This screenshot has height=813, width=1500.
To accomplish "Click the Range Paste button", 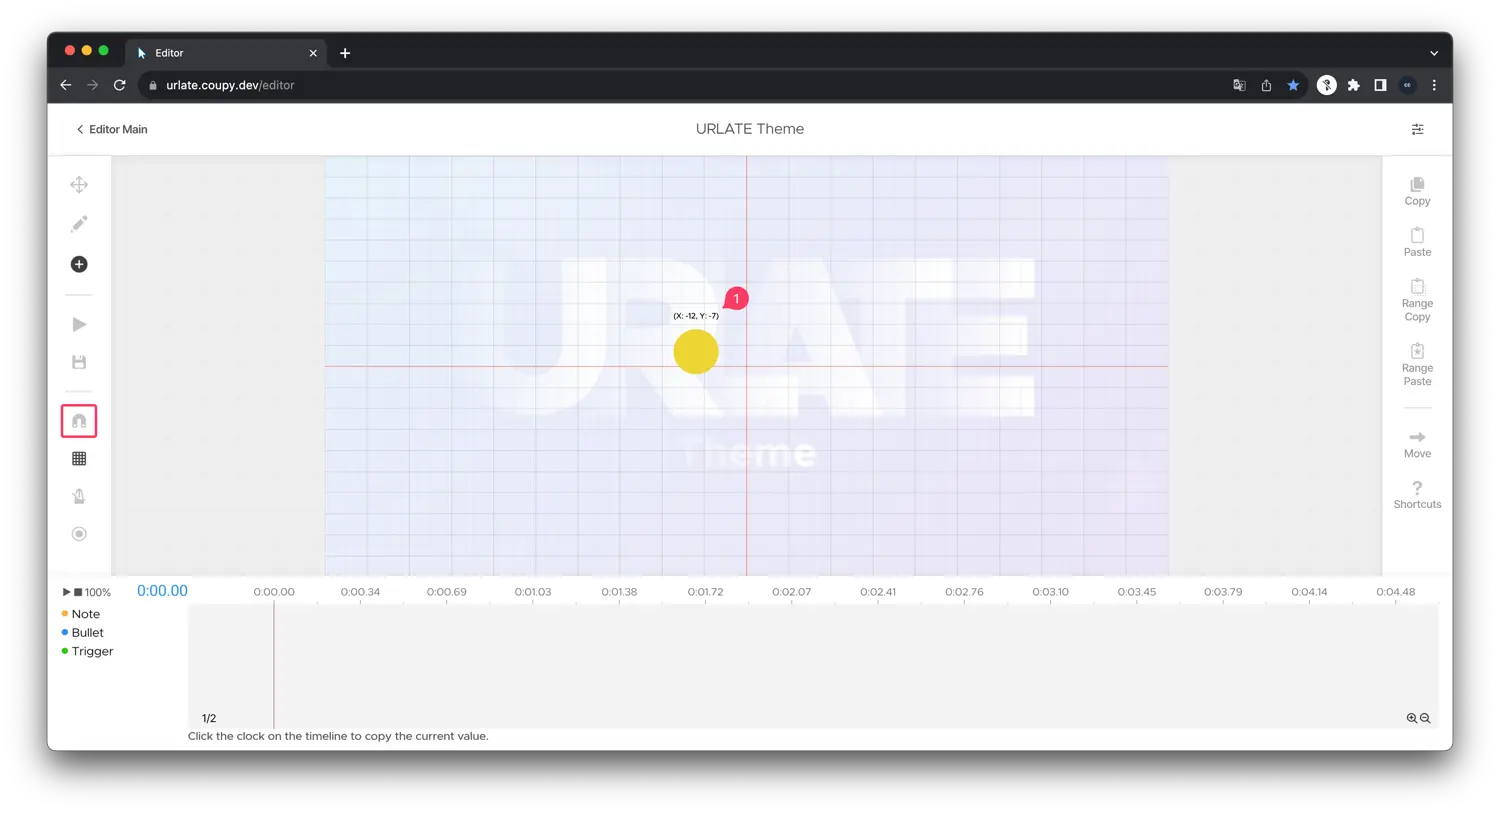I will point(1417,365).
